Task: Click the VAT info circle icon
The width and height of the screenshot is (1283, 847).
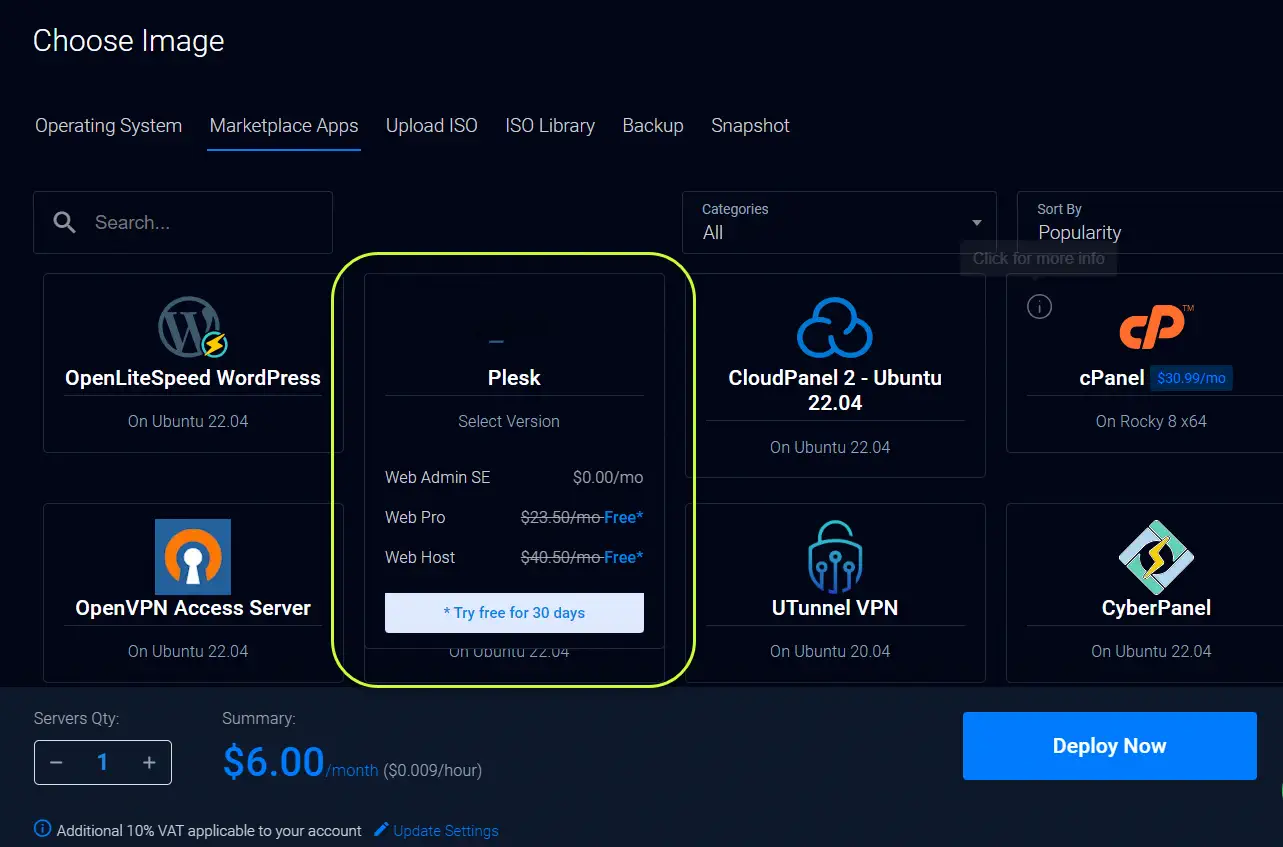Action: click(x=43, y=829)
